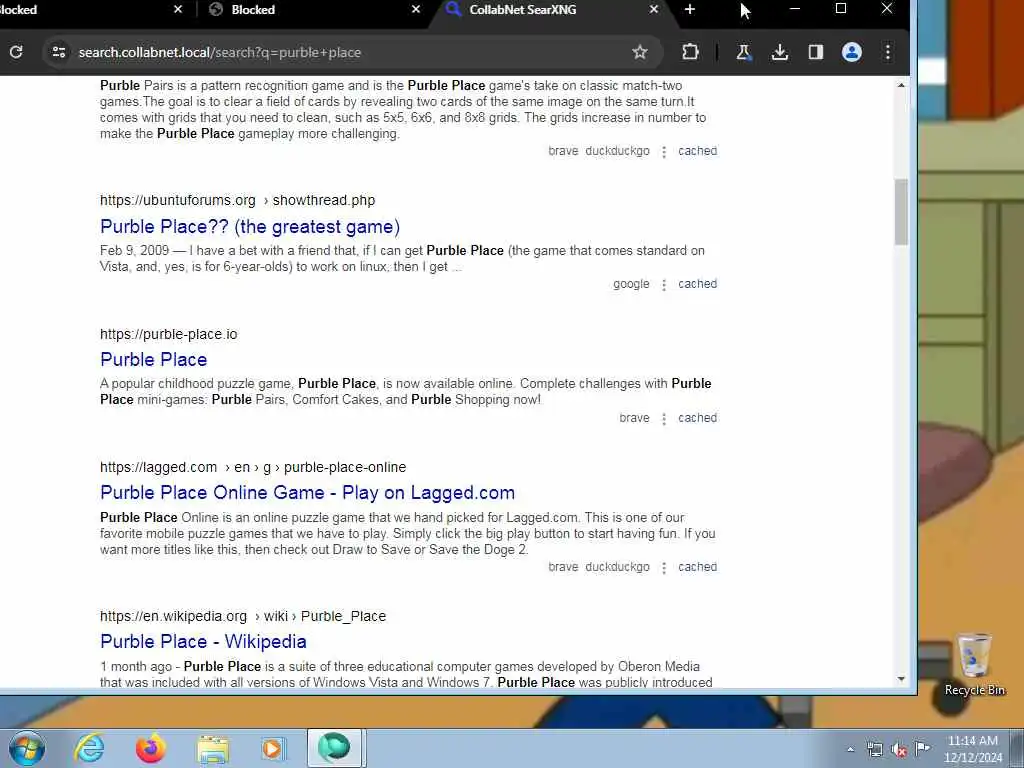Click page scrollbar down arrow
This screenshot has width=1024, height=768.
[901, 679]
